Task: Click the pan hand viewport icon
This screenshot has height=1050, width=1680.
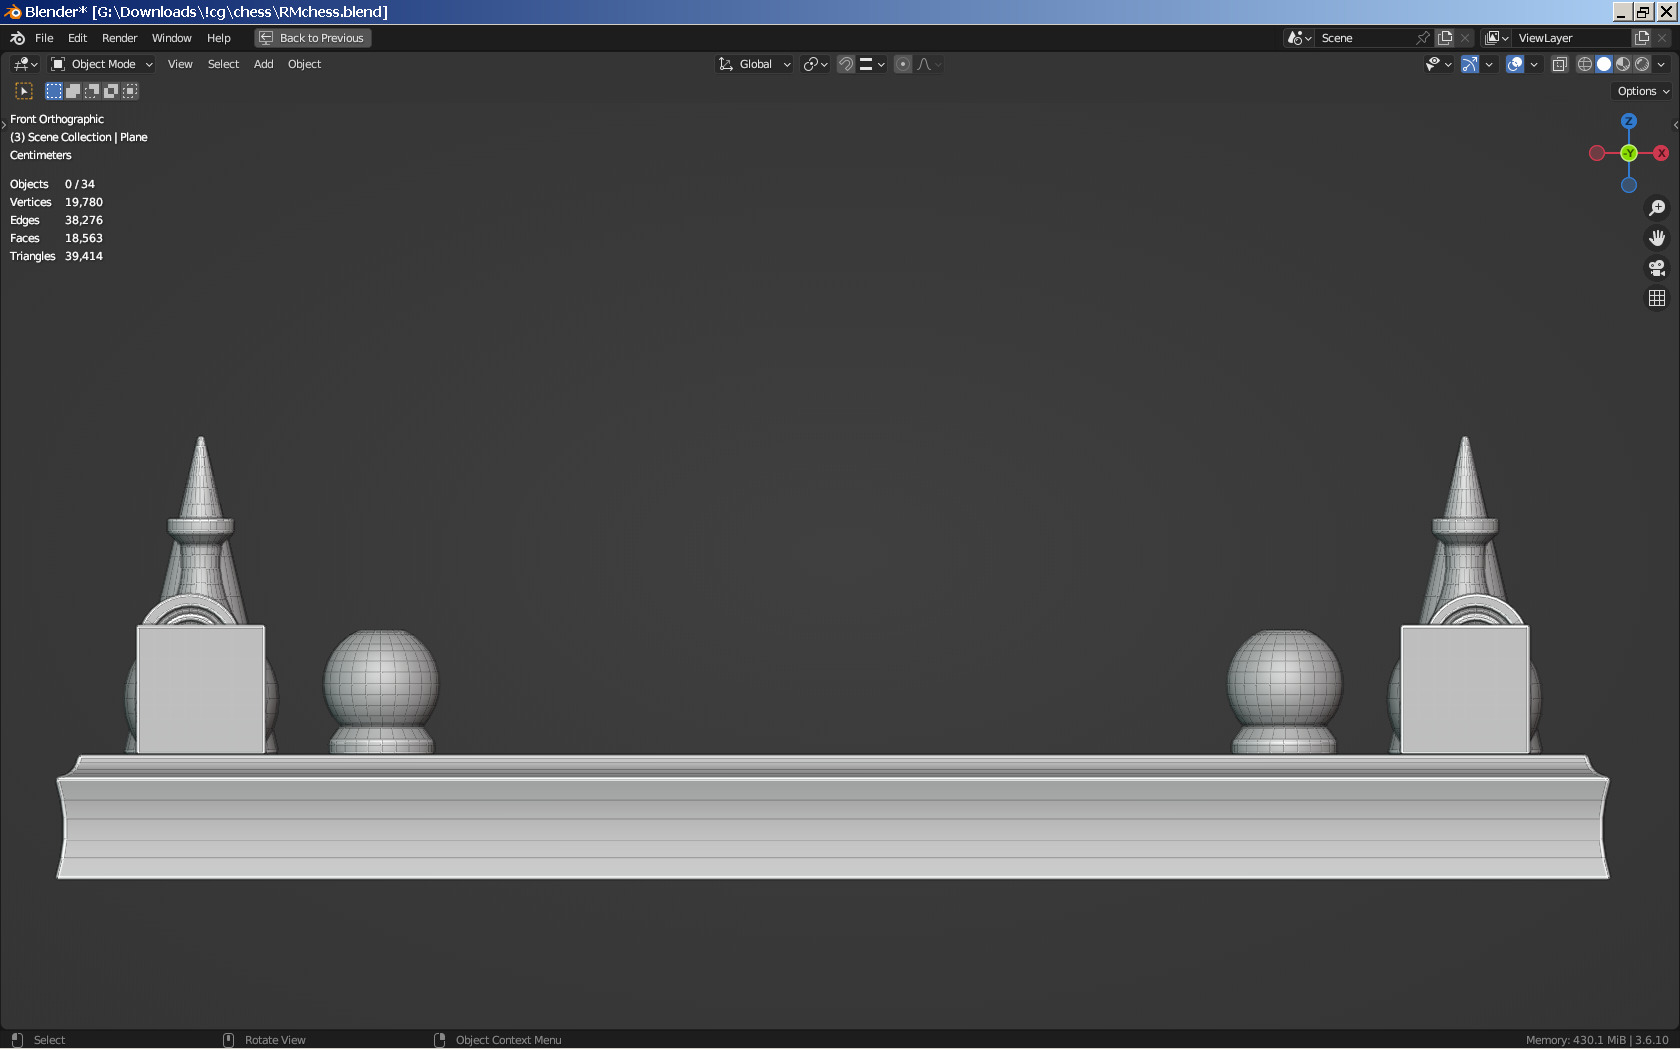Action: coord(1657,238)
